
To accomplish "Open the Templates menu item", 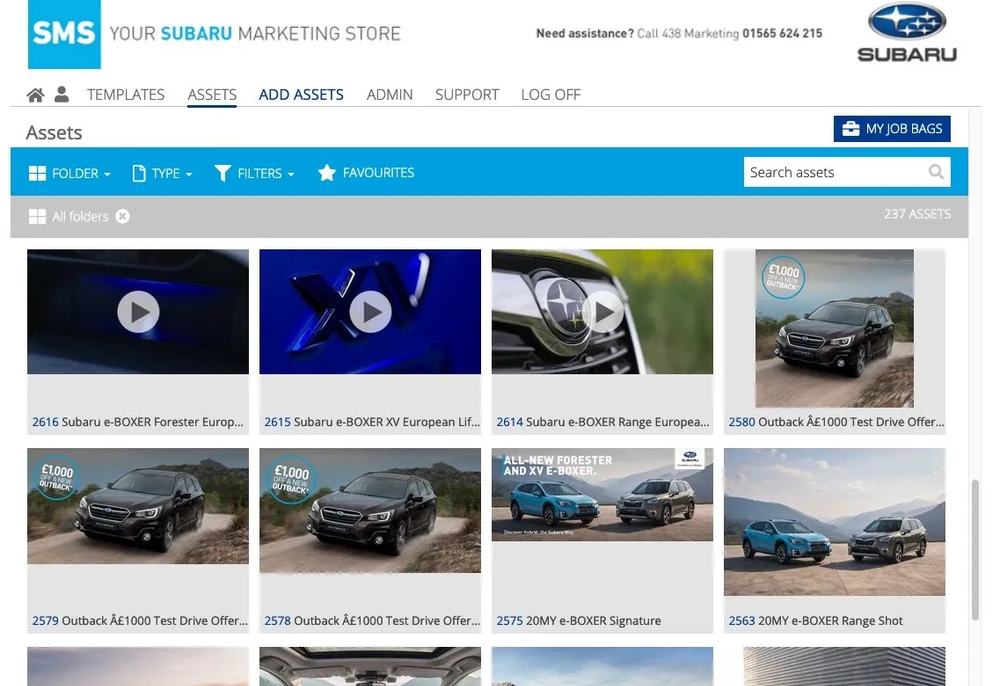I will 126,94.
